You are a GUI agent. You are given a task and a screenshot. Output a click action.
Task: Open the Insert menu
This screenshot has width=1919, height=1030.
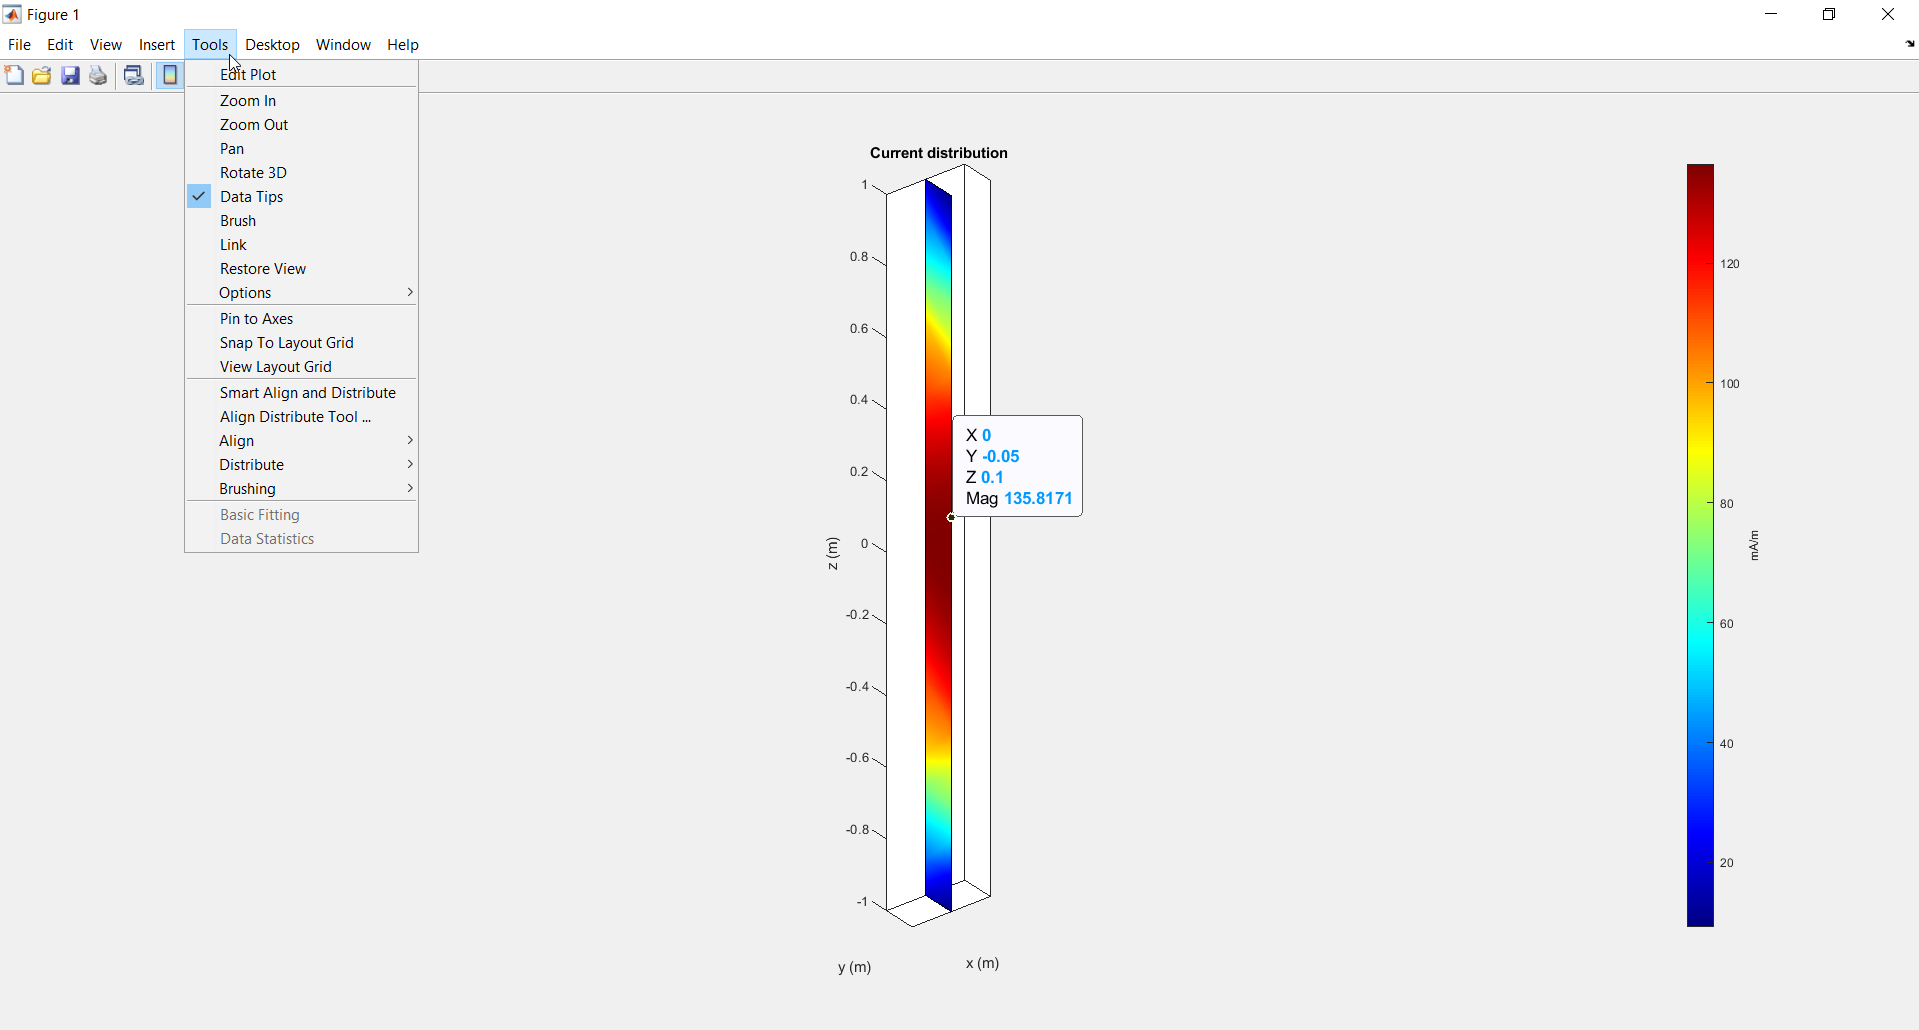point(156,45)
